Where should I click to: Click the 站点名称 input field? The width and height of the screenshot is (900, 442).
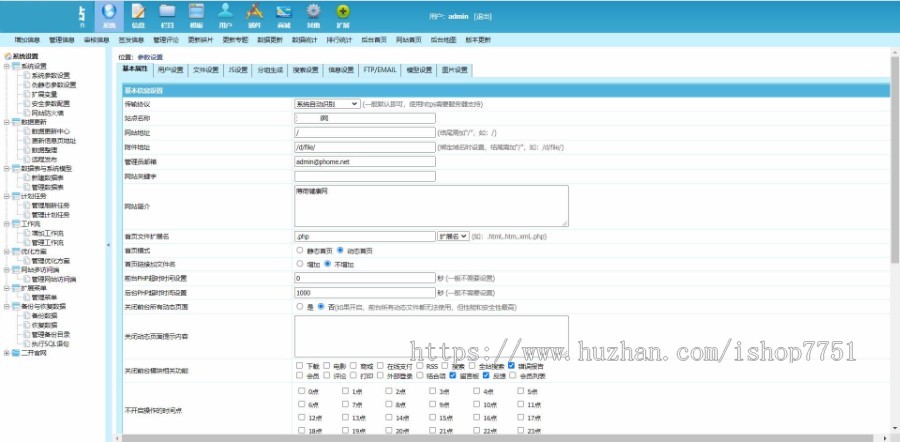364,118
